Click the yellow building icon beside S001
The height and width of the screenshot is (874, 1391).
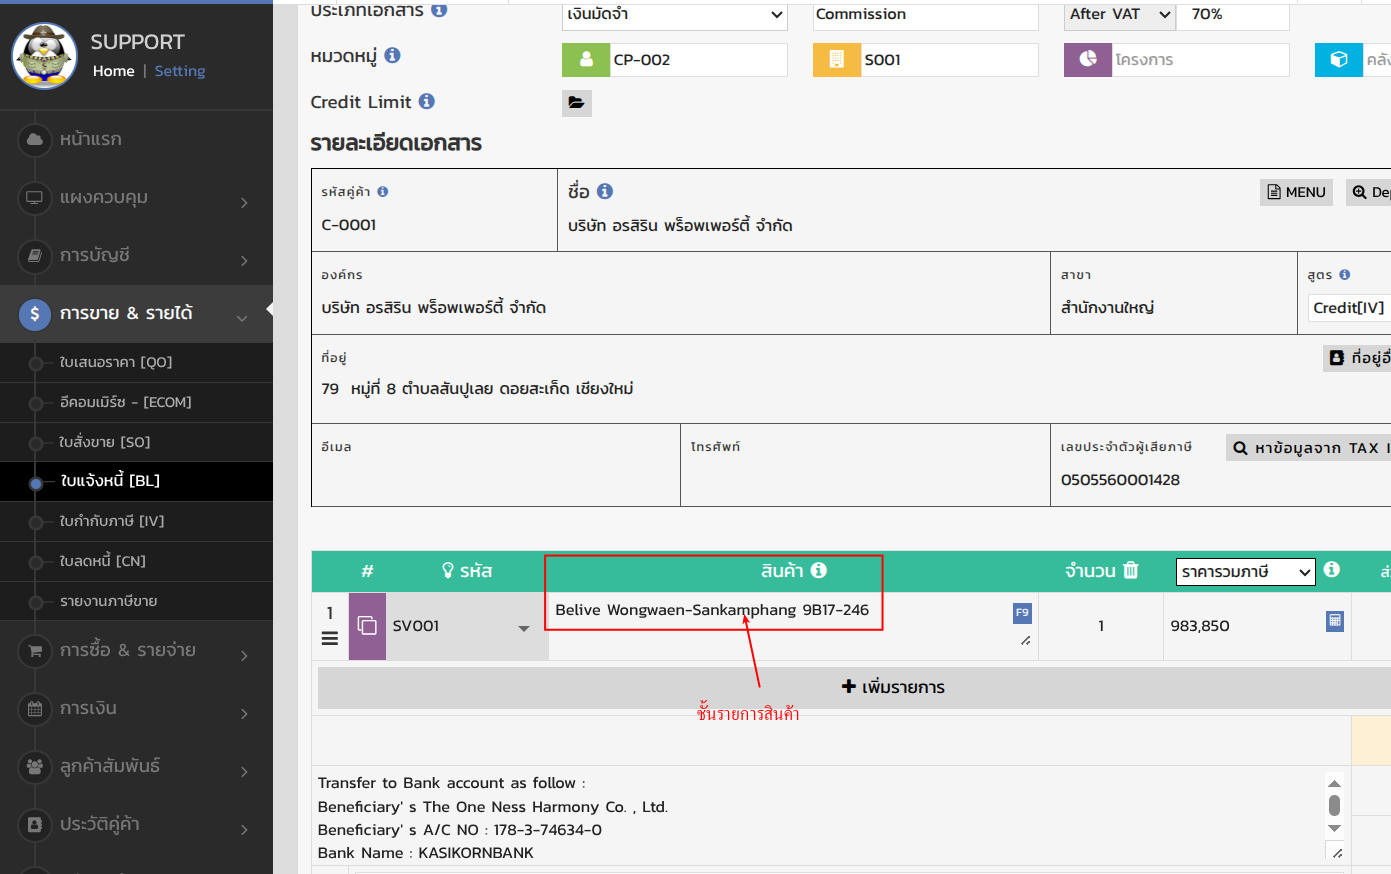[837, 60]
